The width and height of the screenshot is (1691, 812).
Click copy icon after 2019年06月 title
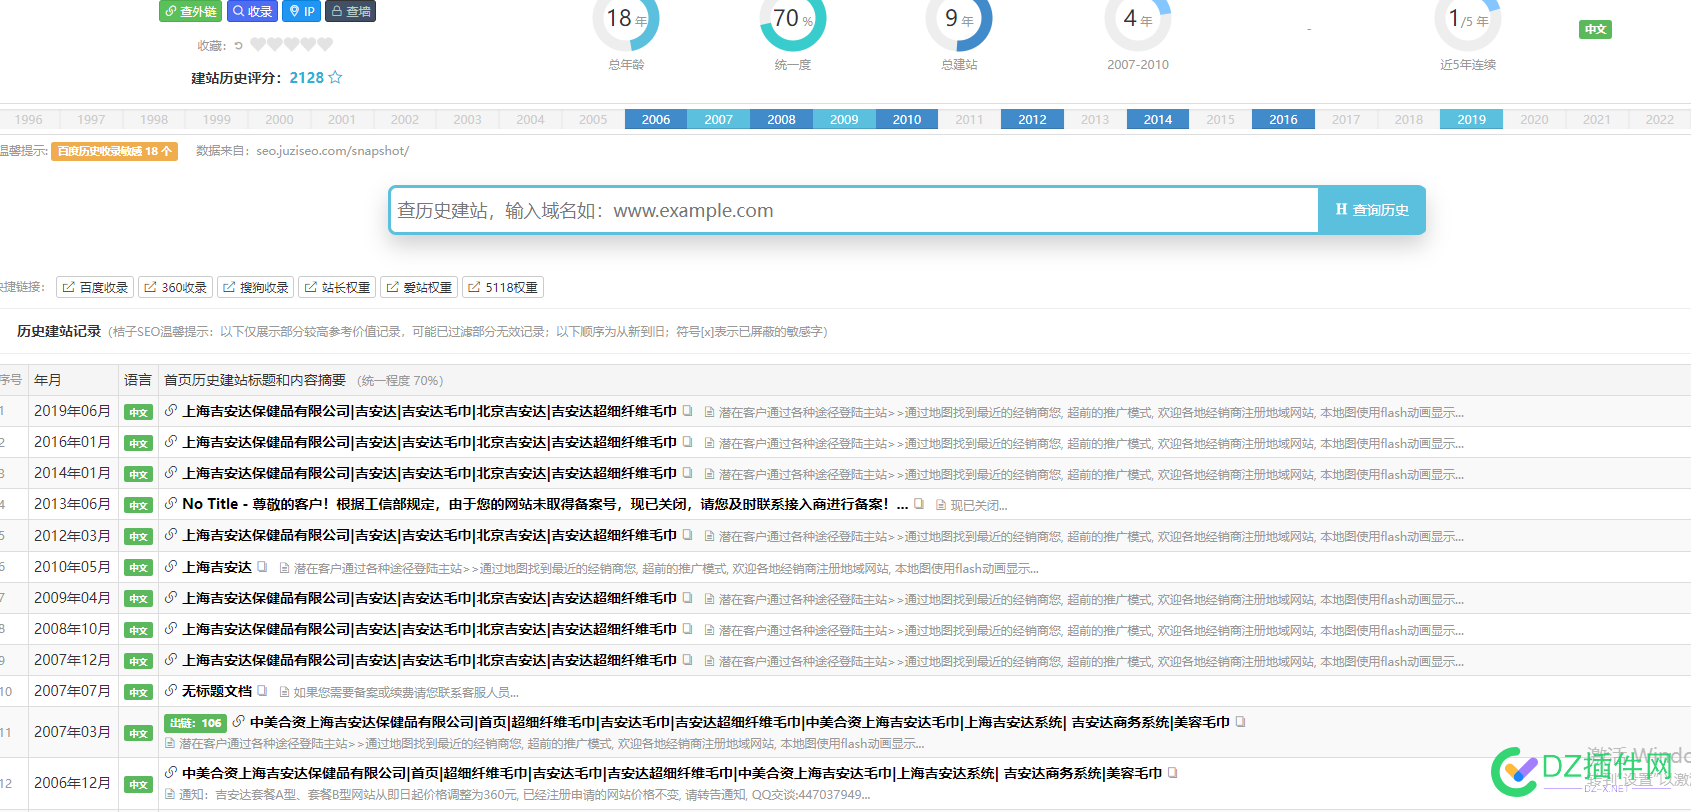click(x=688, y=411)
